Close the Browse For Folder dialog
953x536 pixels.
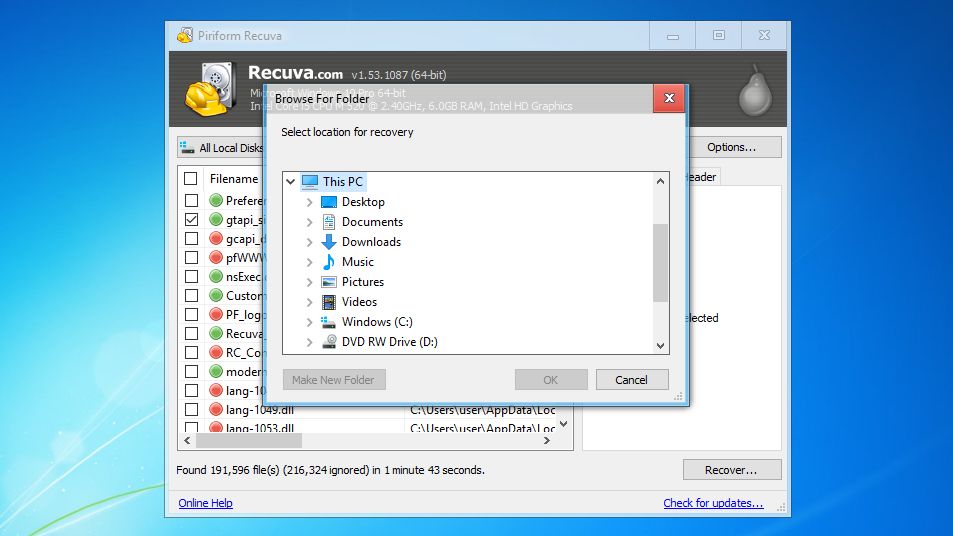tap(669, 98)
